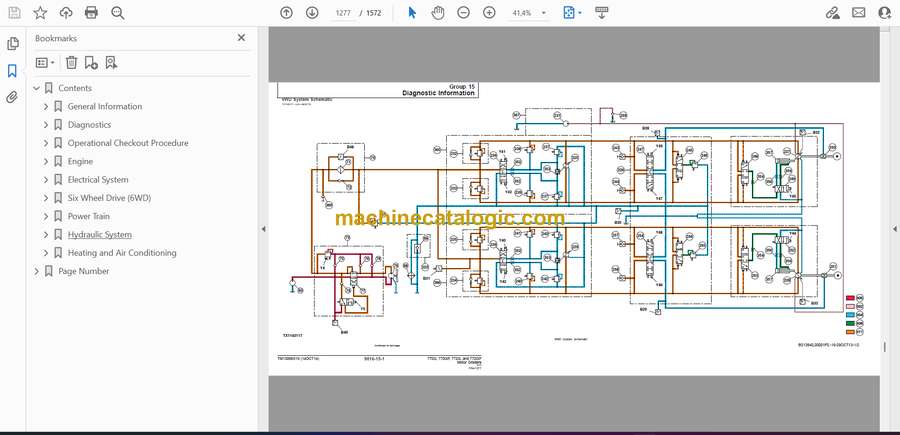Jump to Diagnostics bookmark
The height and width of the screenshot is (435, 900).
[89, 125]
